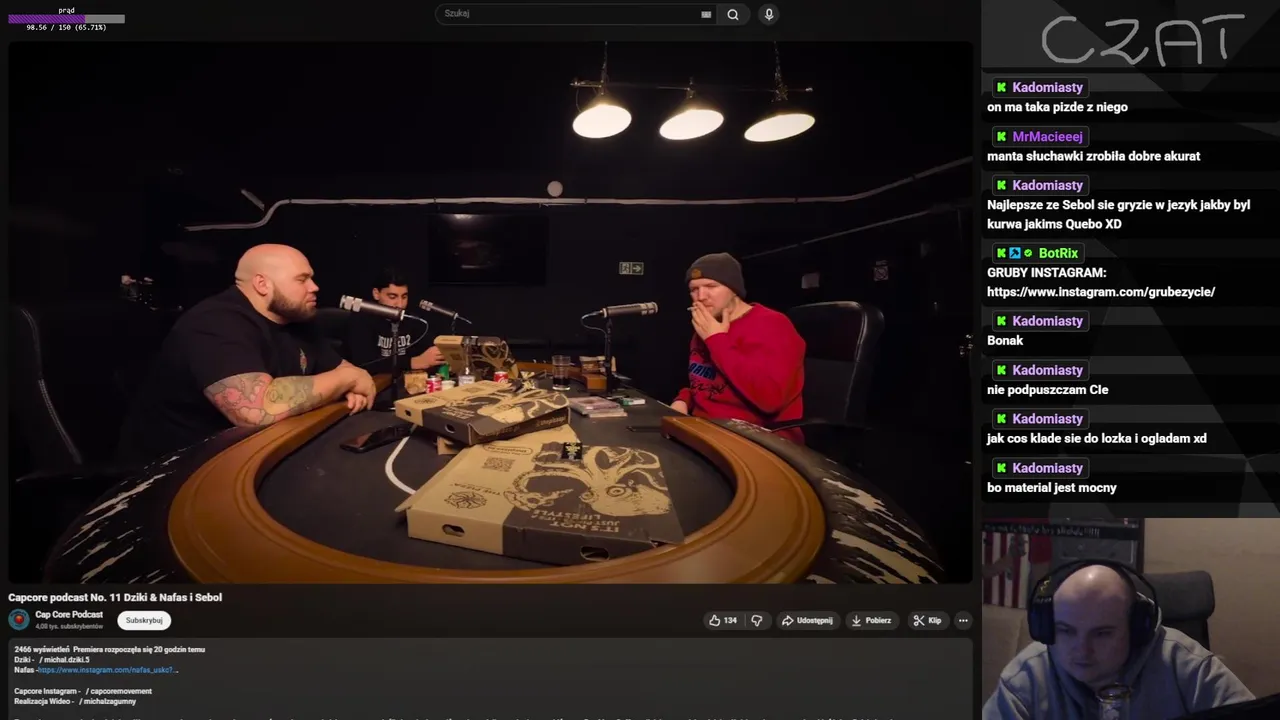Open grubezycie Instagram link in chat
Viewport: 1280px width, 720px height.
click(x=1101, y=292)
